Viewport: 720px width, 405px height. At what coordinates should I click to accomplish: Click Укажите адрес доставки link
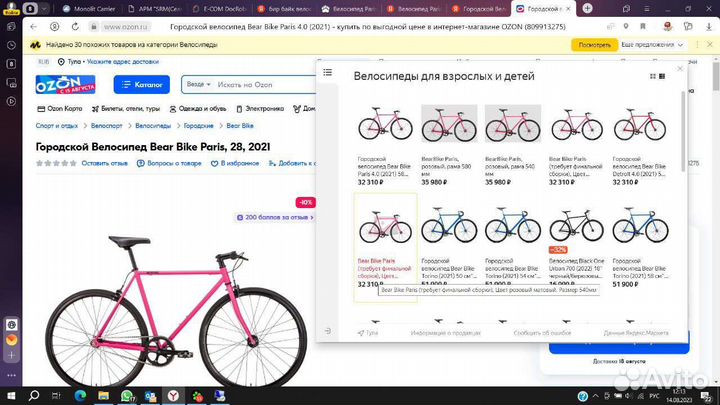[x=123, y=62]
